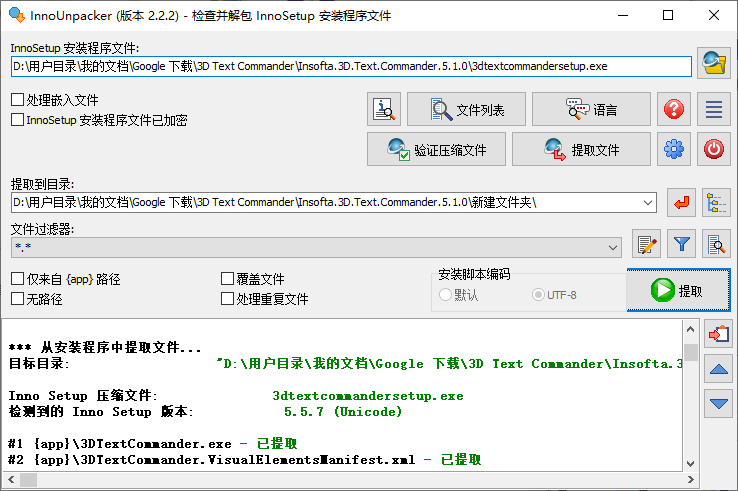The width and height of the screenshot is (738, 491).
Task: Click the log horizontal scrollbar right arrow
Action: (x=690, y=480)
